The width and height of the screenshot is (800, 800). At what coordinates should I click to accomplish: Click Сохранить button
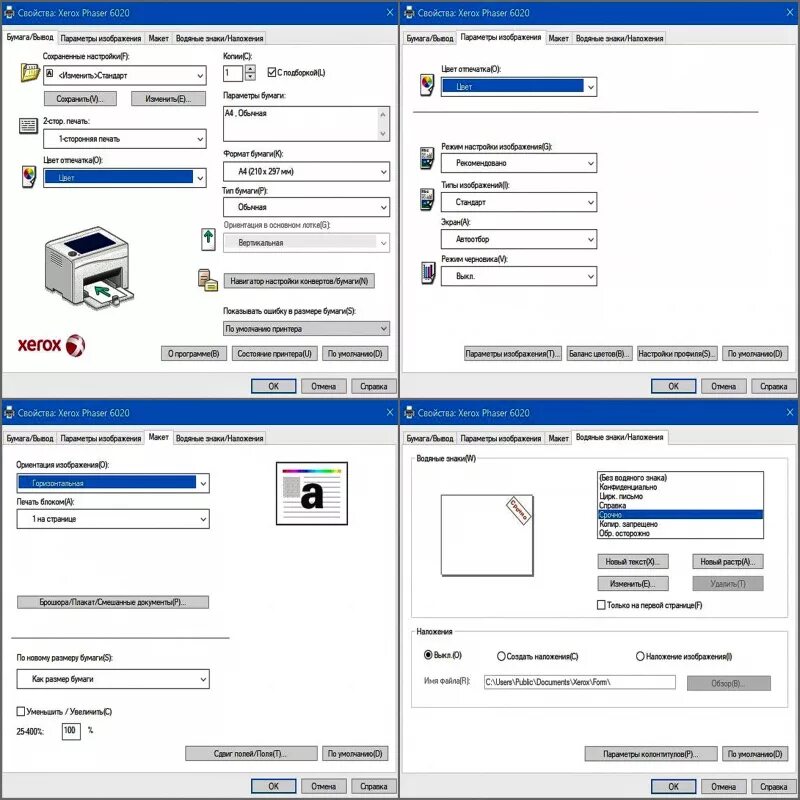point(80,98)
